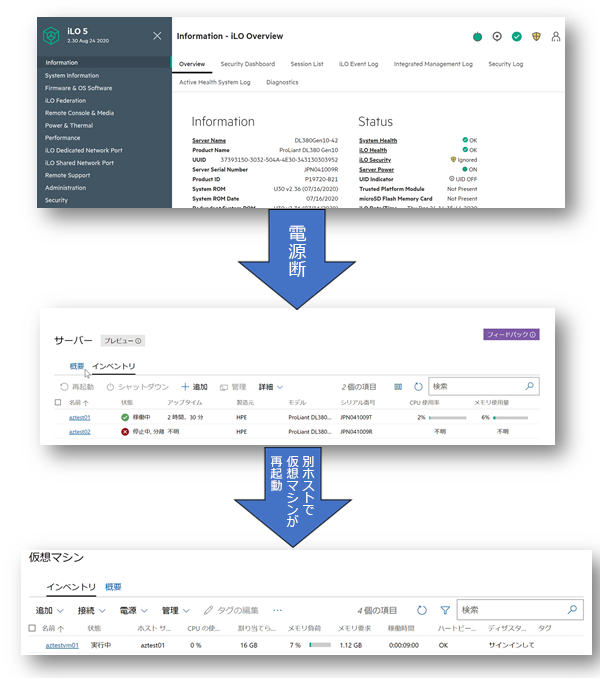Toggle select-all checkbox in server list header
The width and height of the screenshot is (600, 680).
[58, 402]
